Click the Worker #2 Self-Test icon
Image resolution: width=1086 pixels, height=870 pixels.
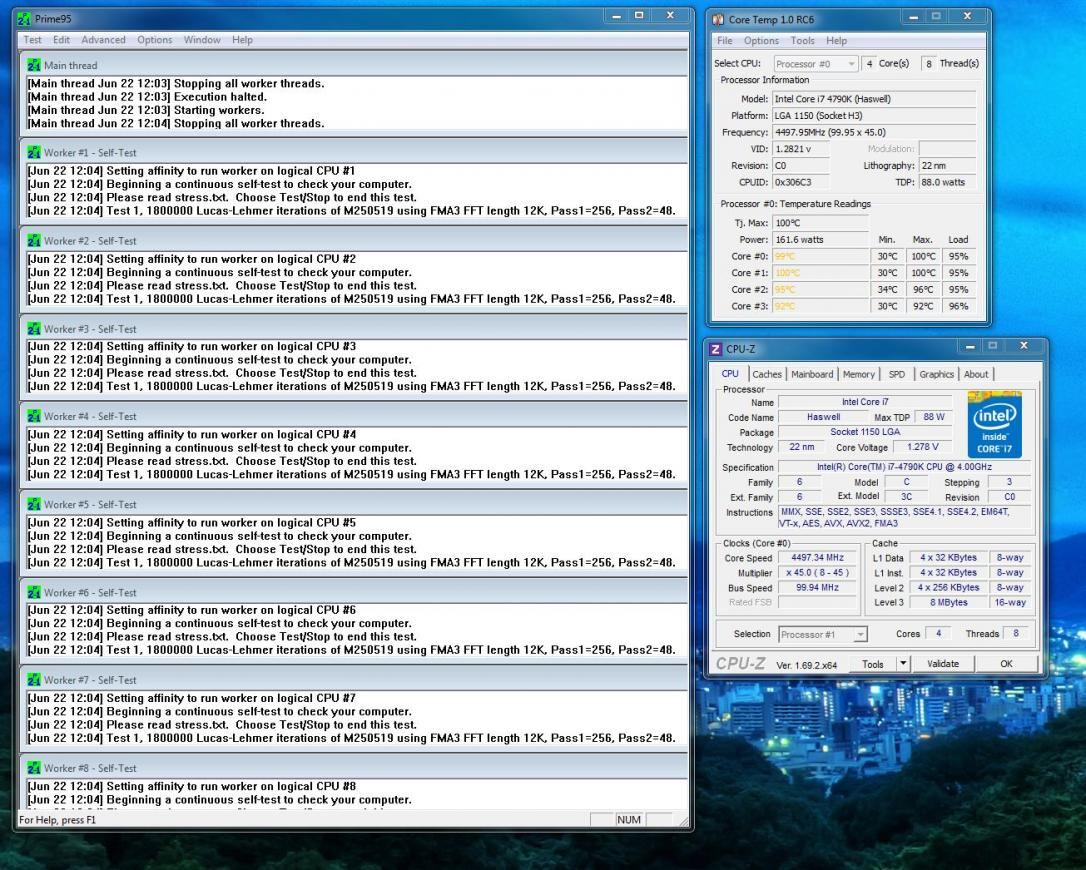[34, 240]
